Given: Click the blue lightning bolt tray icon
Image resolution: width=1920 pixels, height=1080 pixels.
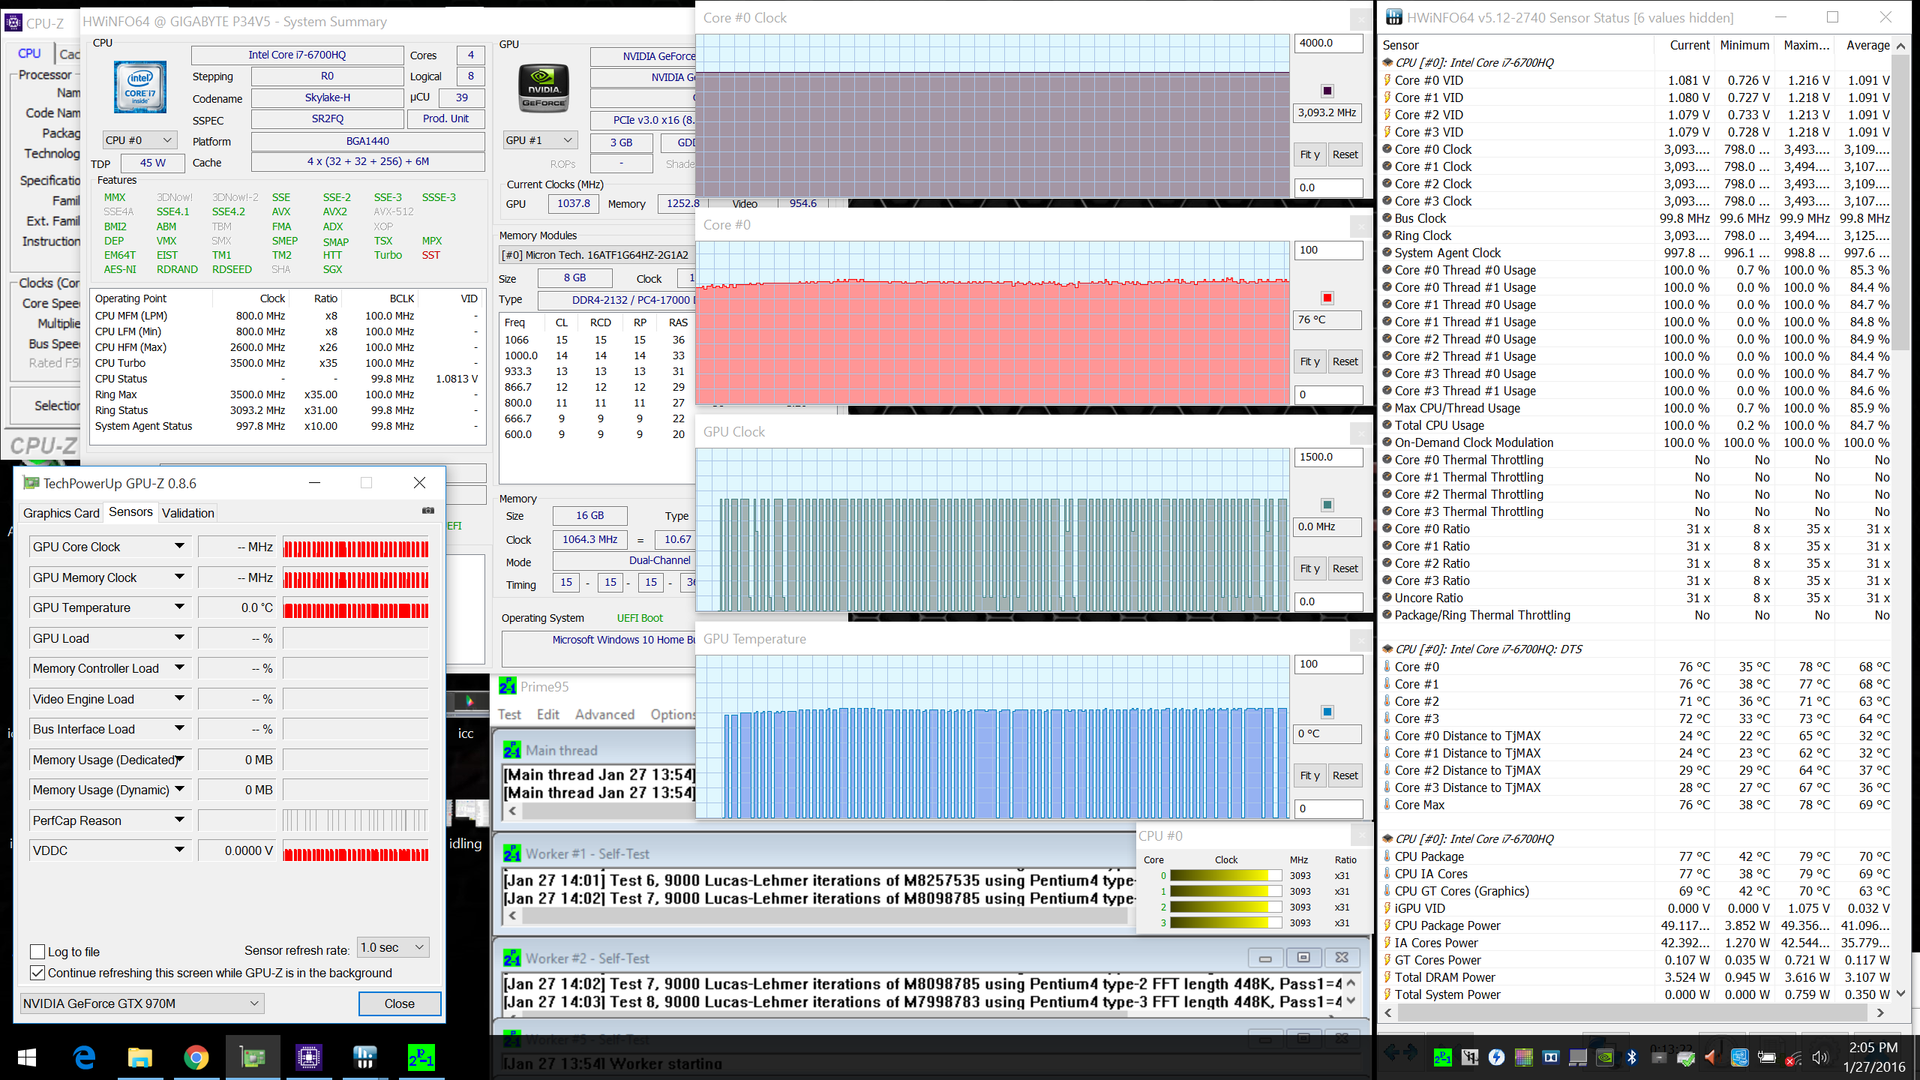Looking at the screenshot, I should pos(1496,1057).
